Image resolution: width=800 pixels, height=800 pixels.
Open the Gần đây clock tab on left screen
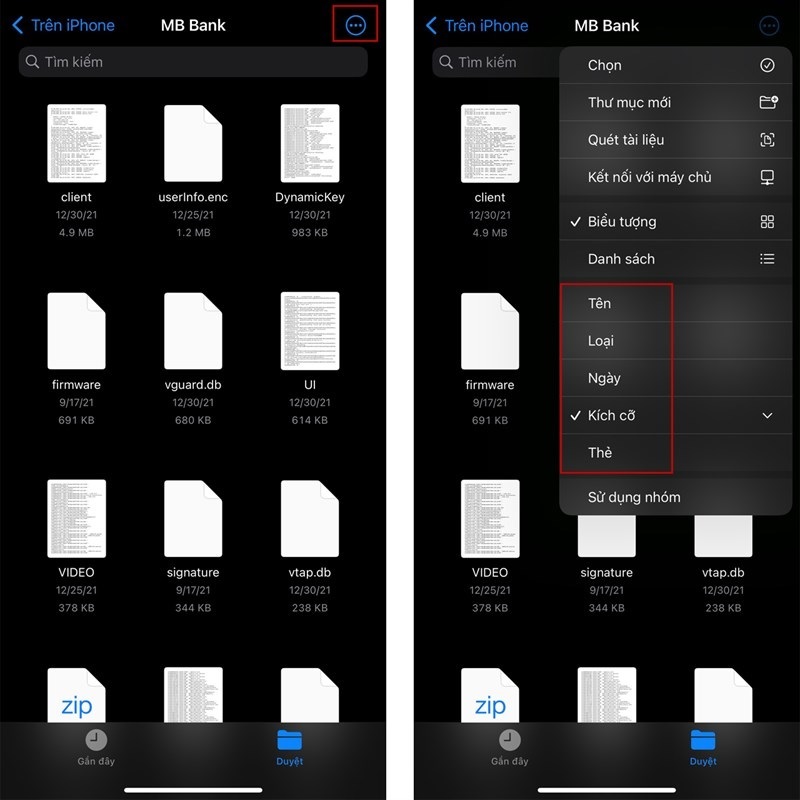pyautogui.click(x=97, y=746)
